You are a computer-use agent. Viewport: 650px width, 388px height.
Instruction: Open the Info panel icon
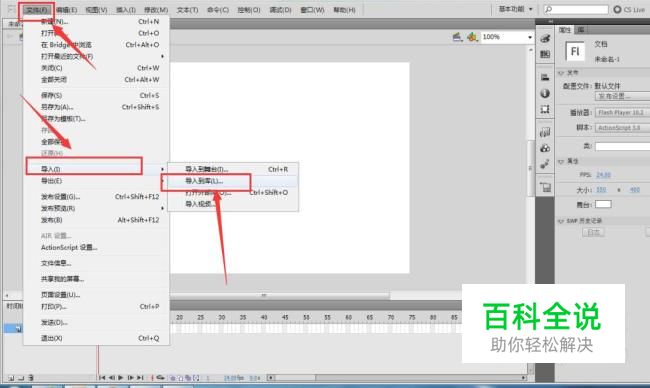tap(545, 93)
